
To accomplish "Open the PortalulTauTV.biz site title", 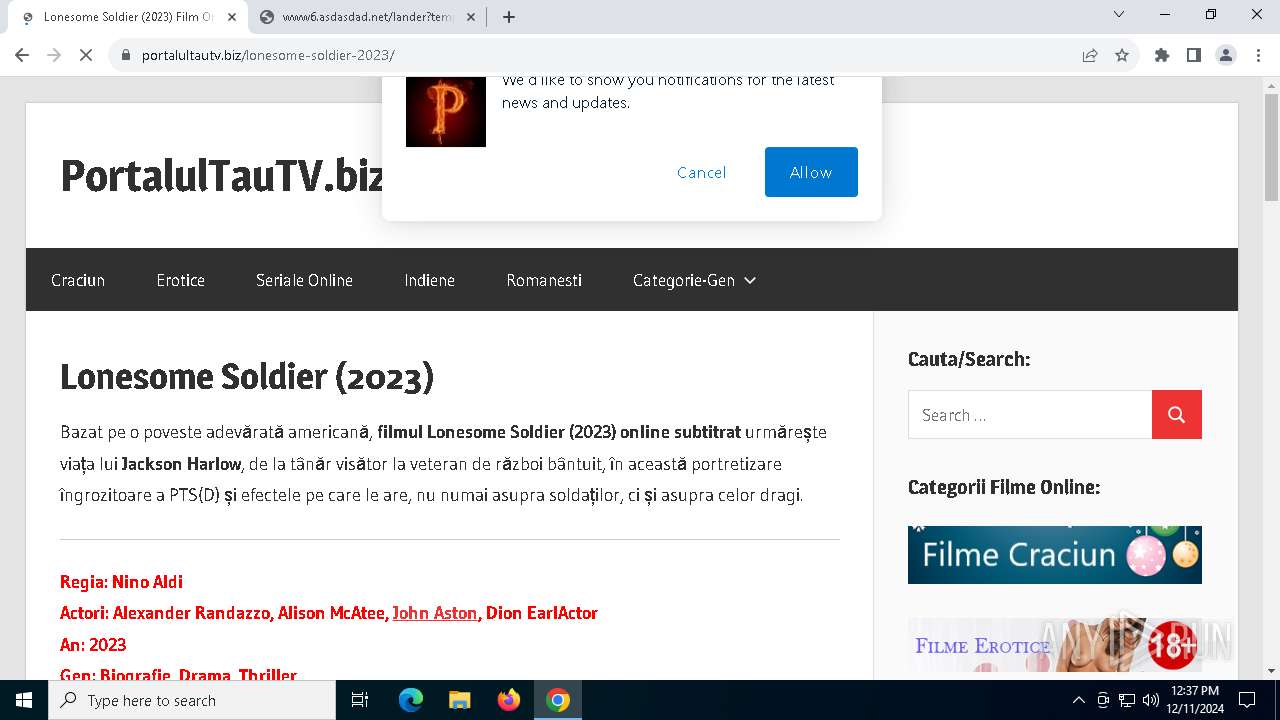I will (222, 176).
